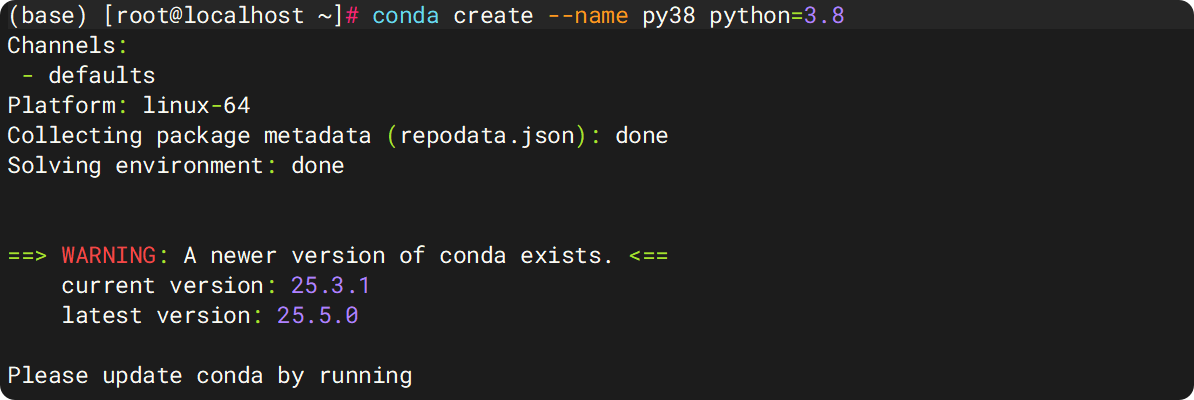Click the linux-64 platform value
The image size is (1194, 400).
point(196,106)
